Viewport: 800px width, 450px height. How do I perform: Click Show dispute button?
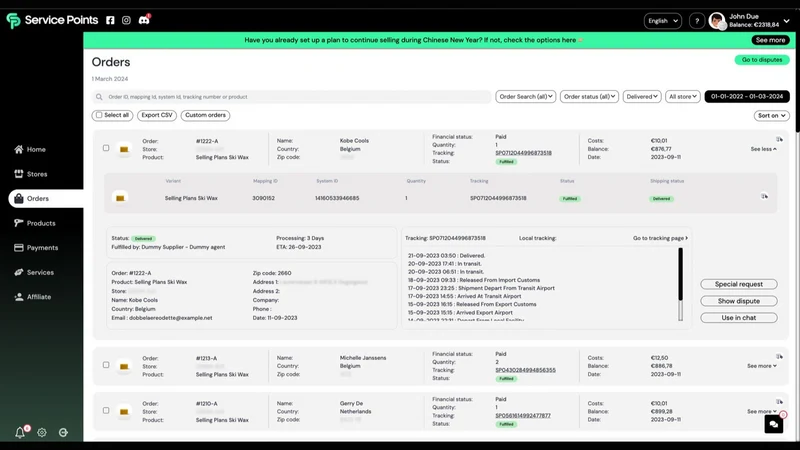[738, 301]
